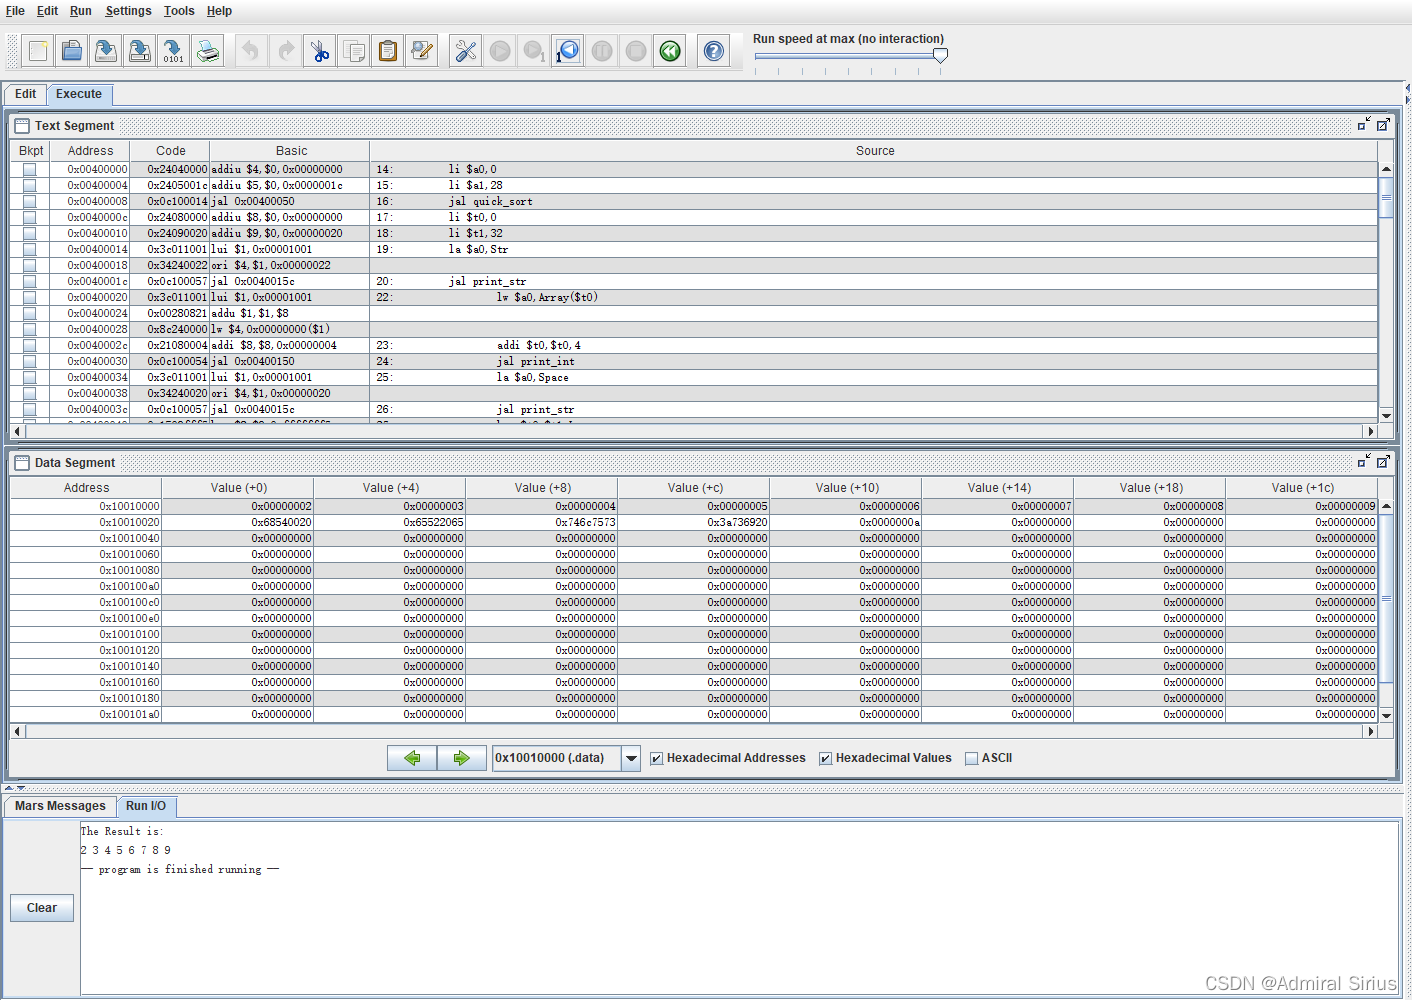The width and height of the screenshot is (1412, 1000).
Task: Open the Run menu
Action: [81, 11]
